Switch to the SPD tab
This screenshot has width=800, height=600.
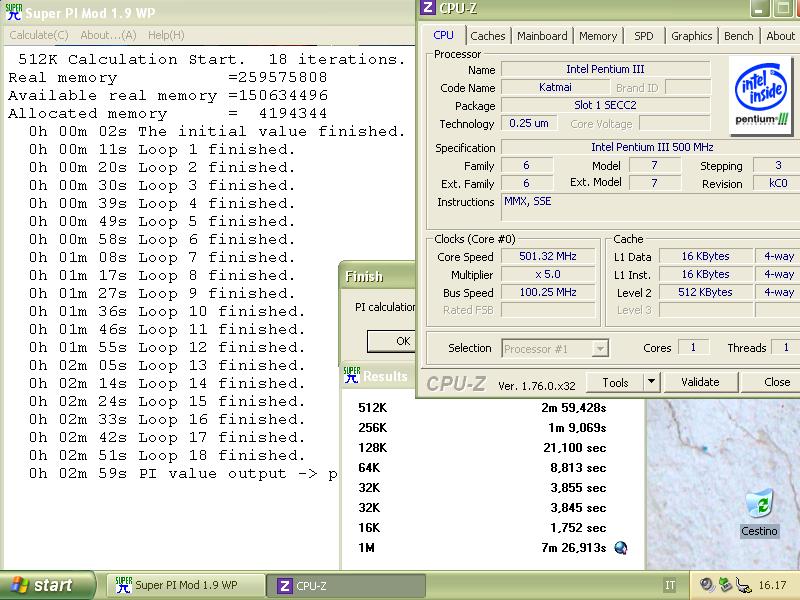coord(644,36)
